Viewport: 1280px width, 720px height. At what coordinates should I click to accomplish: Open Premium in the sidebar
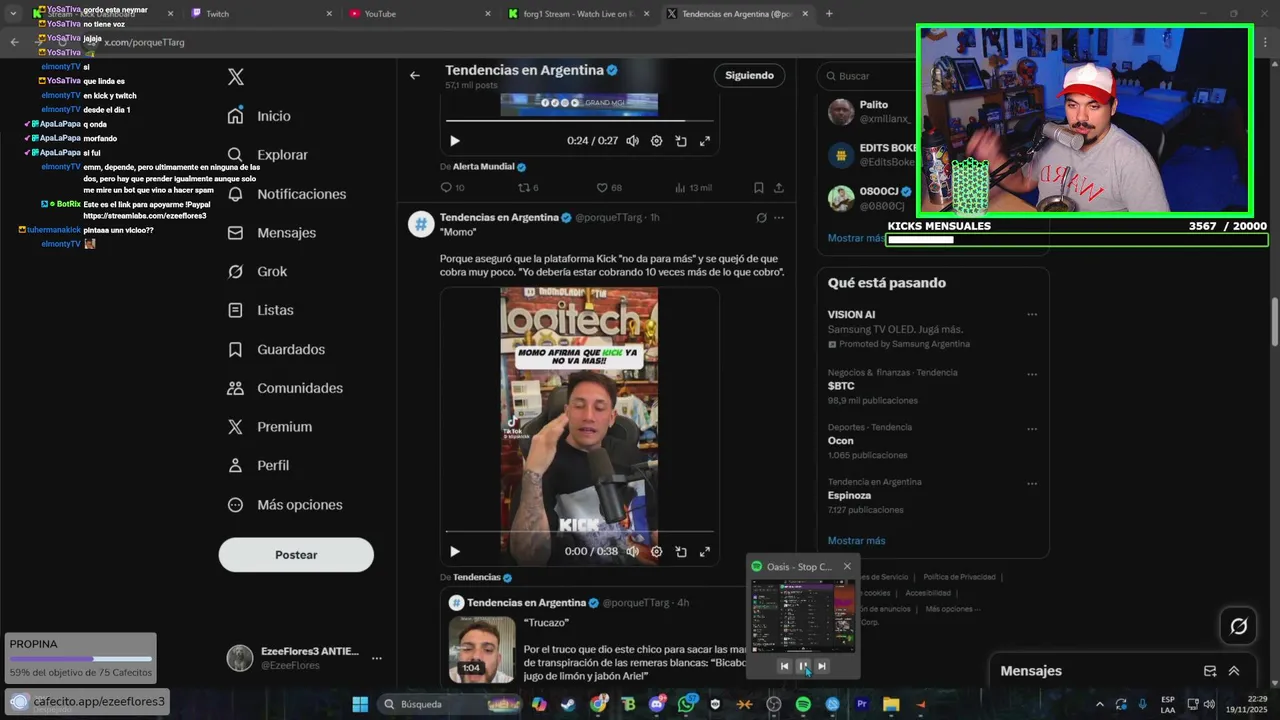(270, 427)
